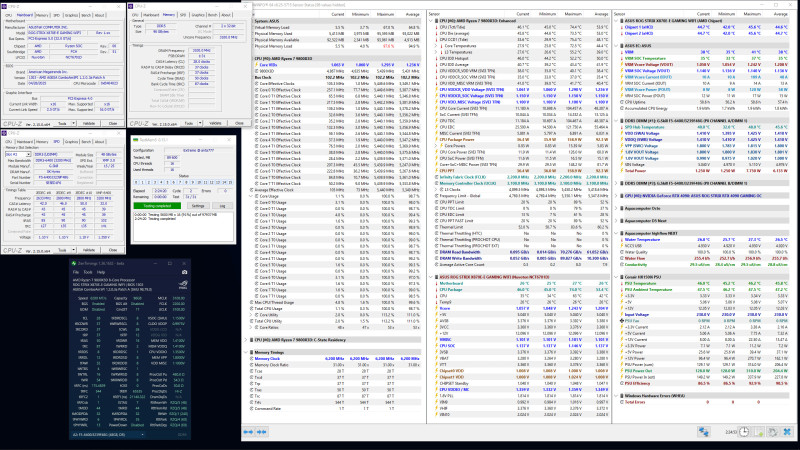
Task: Select DRAM Read Bandwidth sensor row
Action: [523, 252]
